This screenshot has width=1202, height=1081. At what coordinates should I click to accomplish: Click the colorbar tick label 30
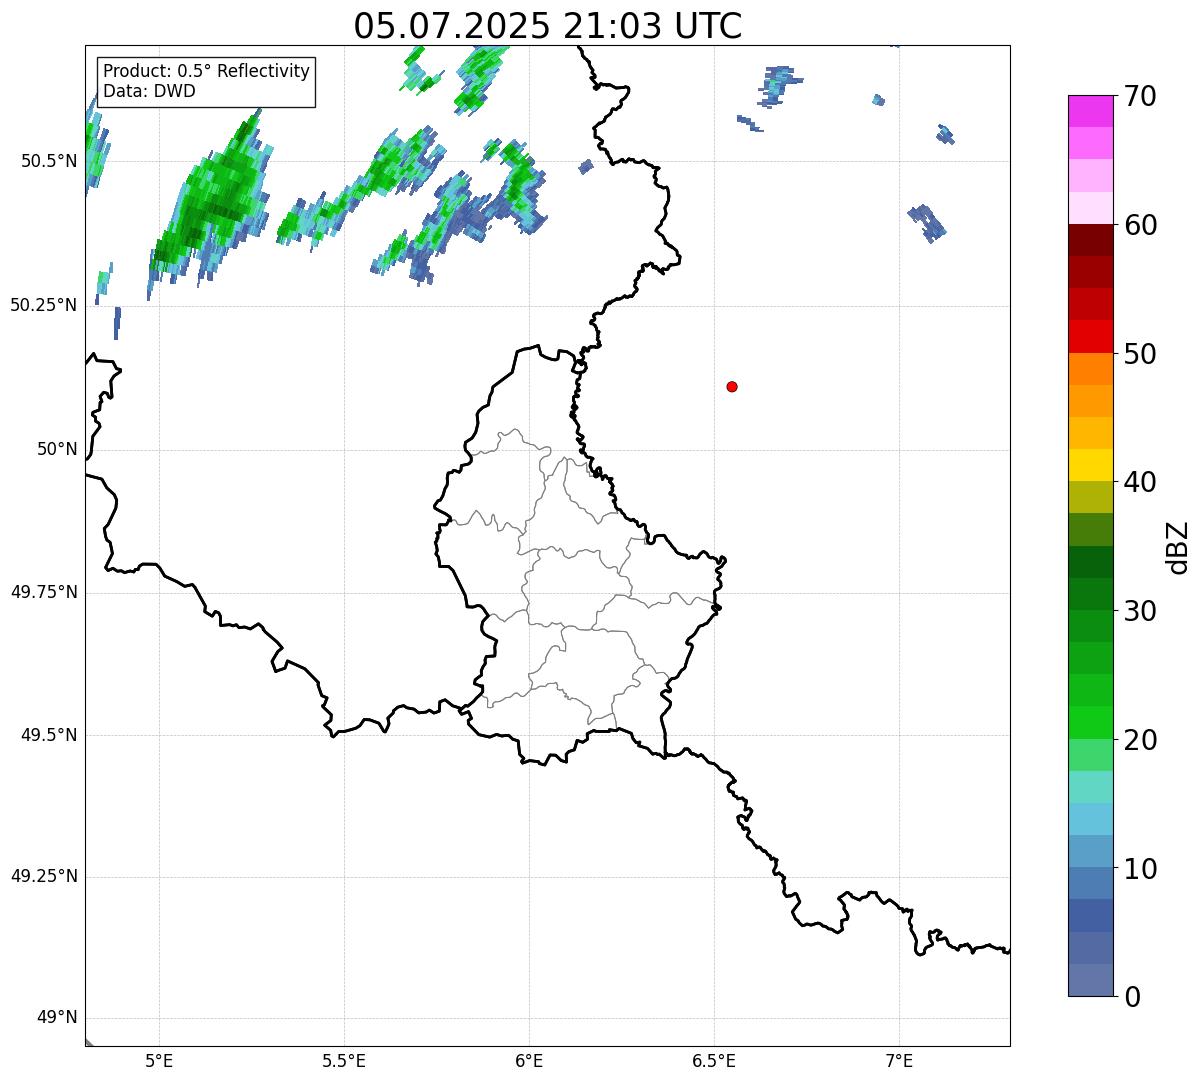(1140, 611)
